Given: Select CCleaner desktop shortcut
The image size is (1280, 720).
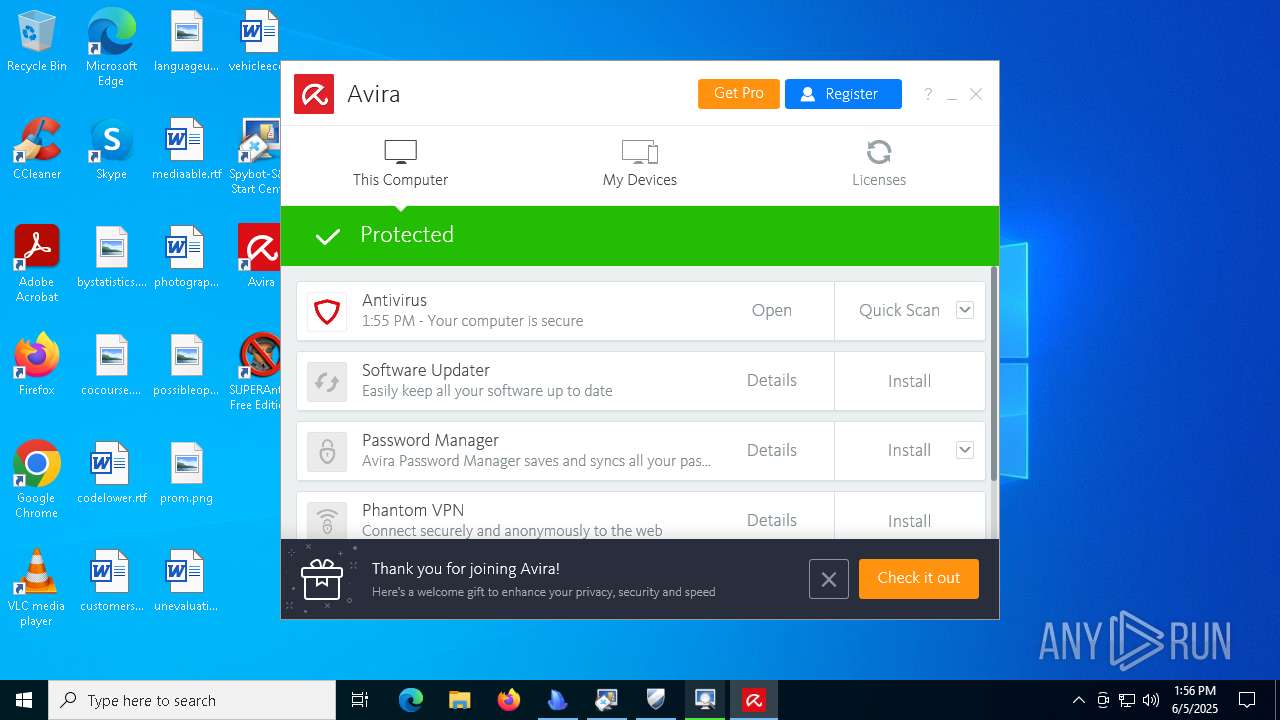Looking at the screenshot, I should point(37,150).
